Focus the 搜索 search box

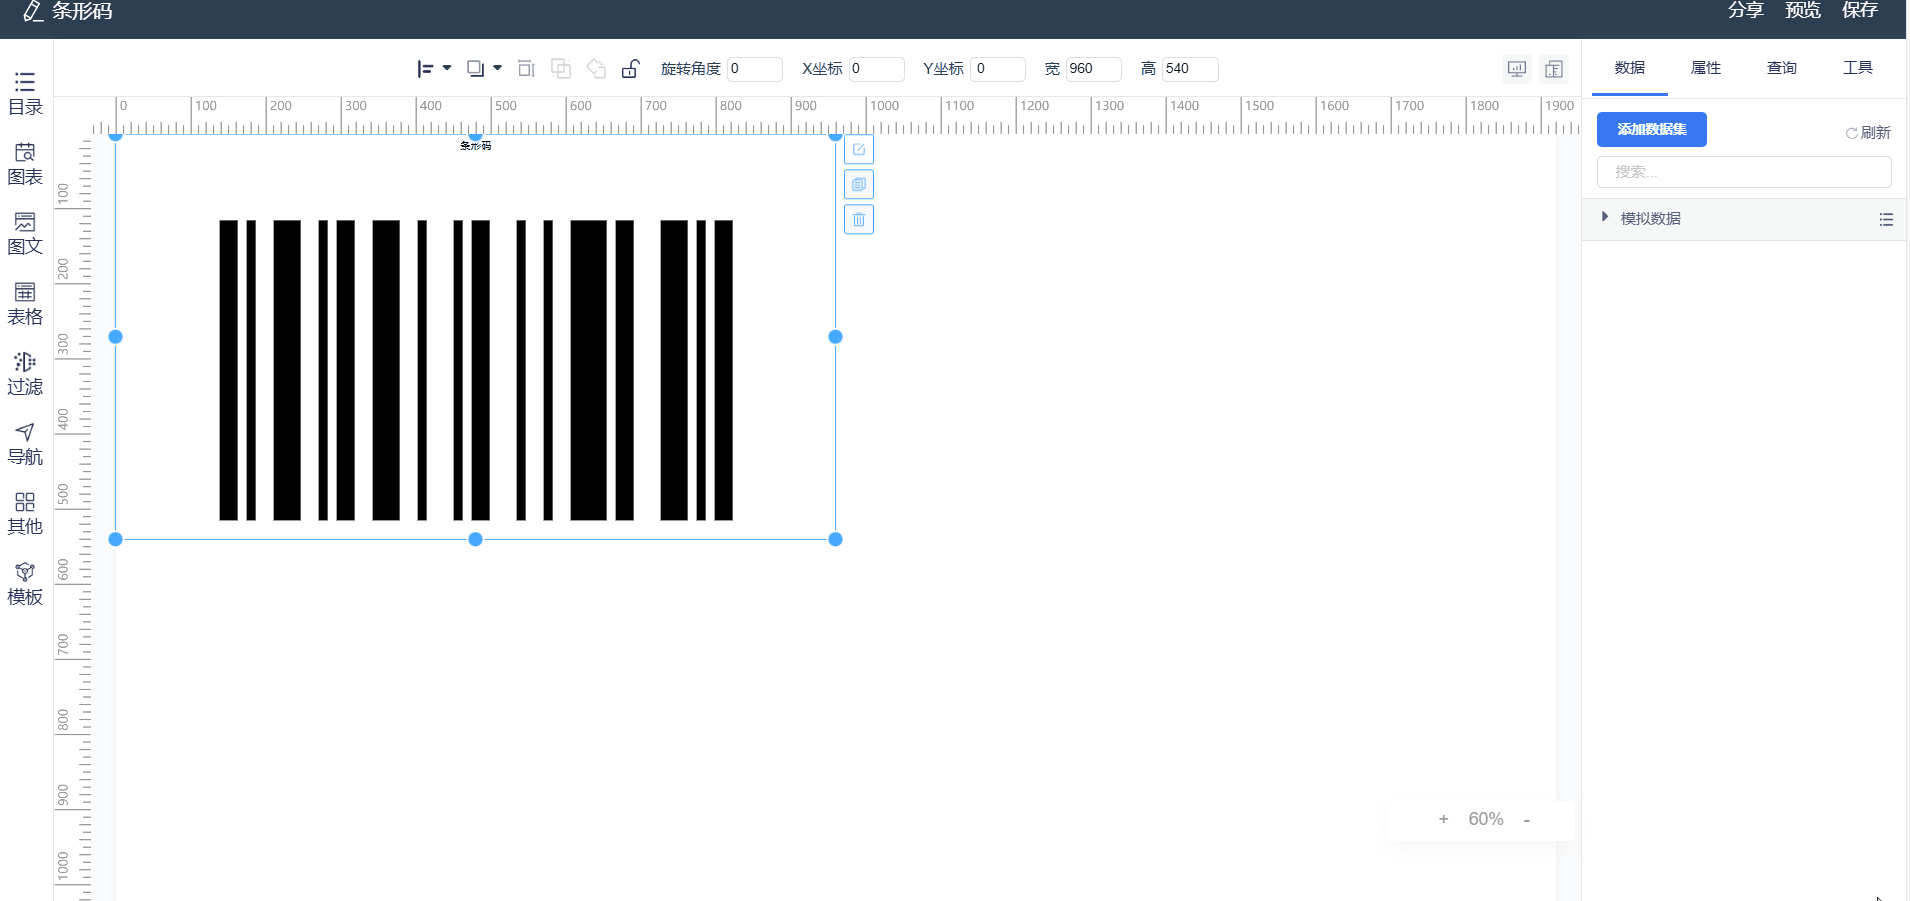1744,172
